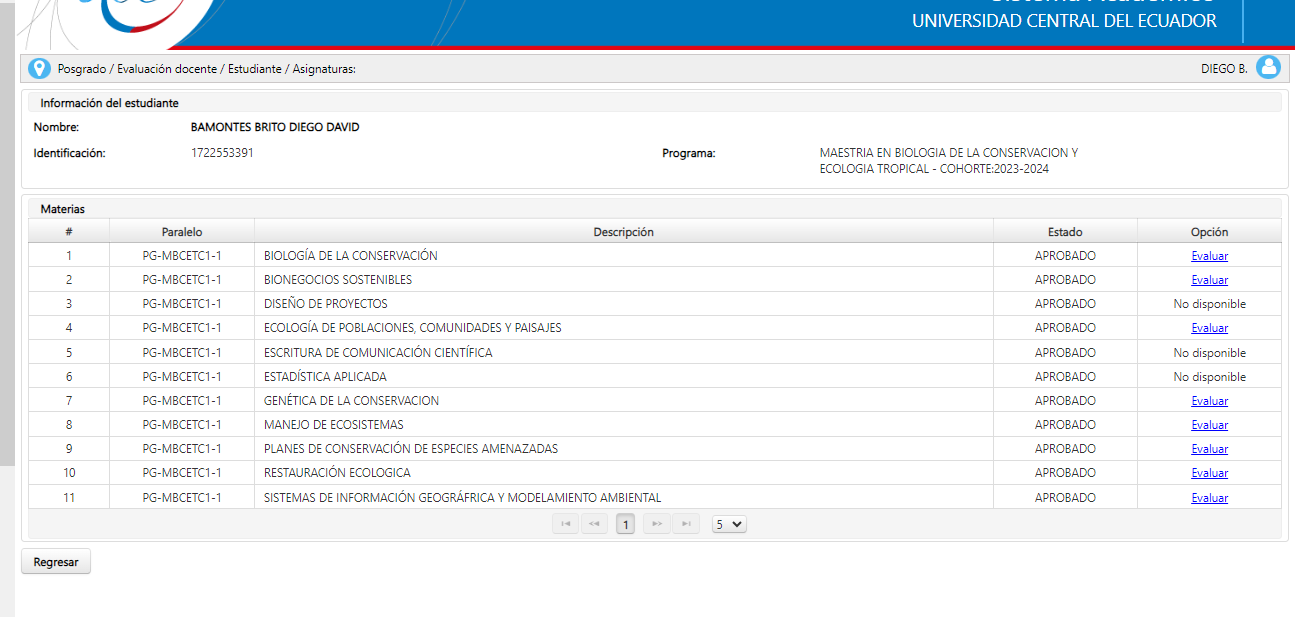Click row number 7 cell
Image resolution: width=1295 pixels, height=617 pixels.
pyautogui.click(x=69, y=401)
